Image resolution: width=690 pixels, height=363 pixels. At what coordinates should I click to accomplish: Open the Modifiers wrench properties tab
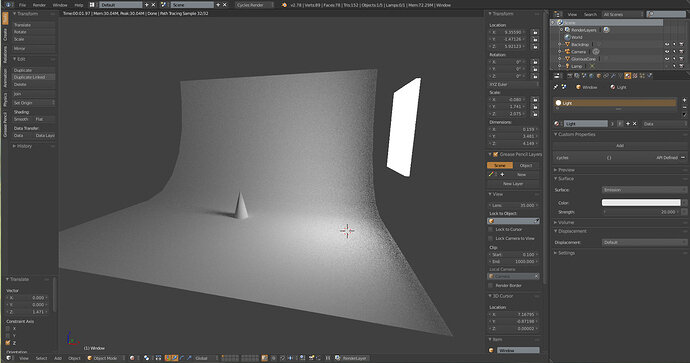(x=613, y=76)
